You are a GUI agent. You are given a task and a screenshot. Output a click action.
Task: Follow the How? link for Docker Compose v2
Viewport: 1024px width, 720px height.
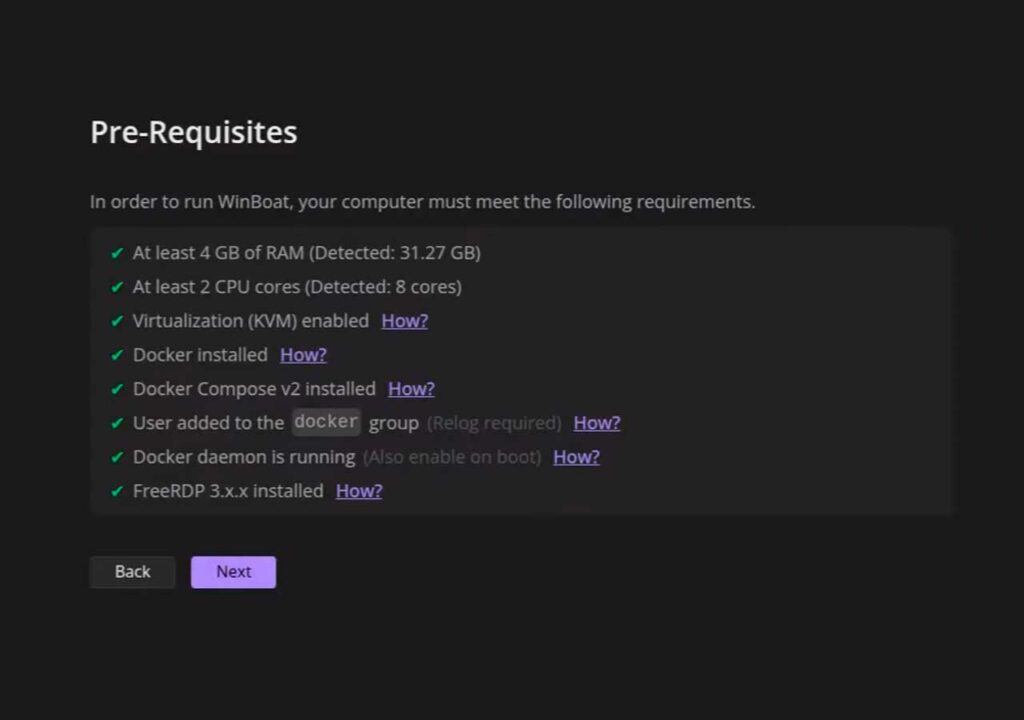411,389
